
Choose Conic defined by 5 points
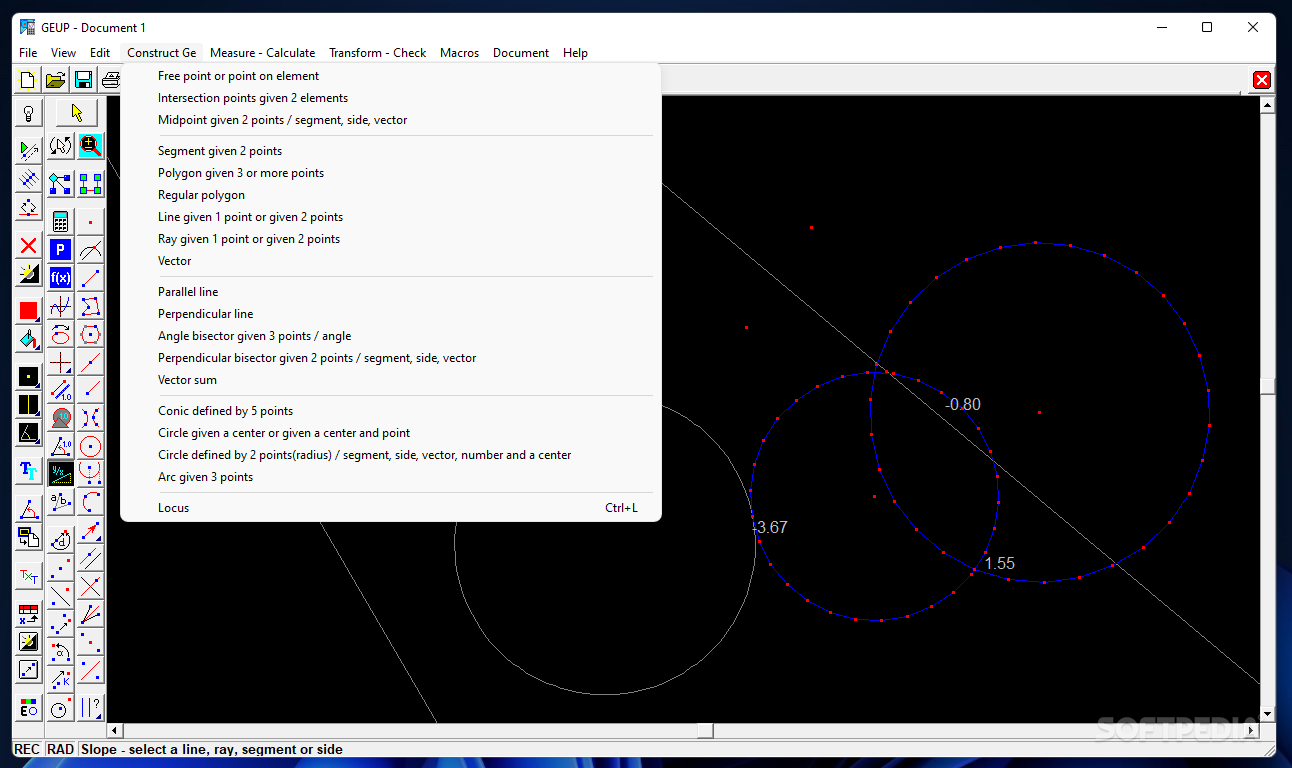click(391, 411)
